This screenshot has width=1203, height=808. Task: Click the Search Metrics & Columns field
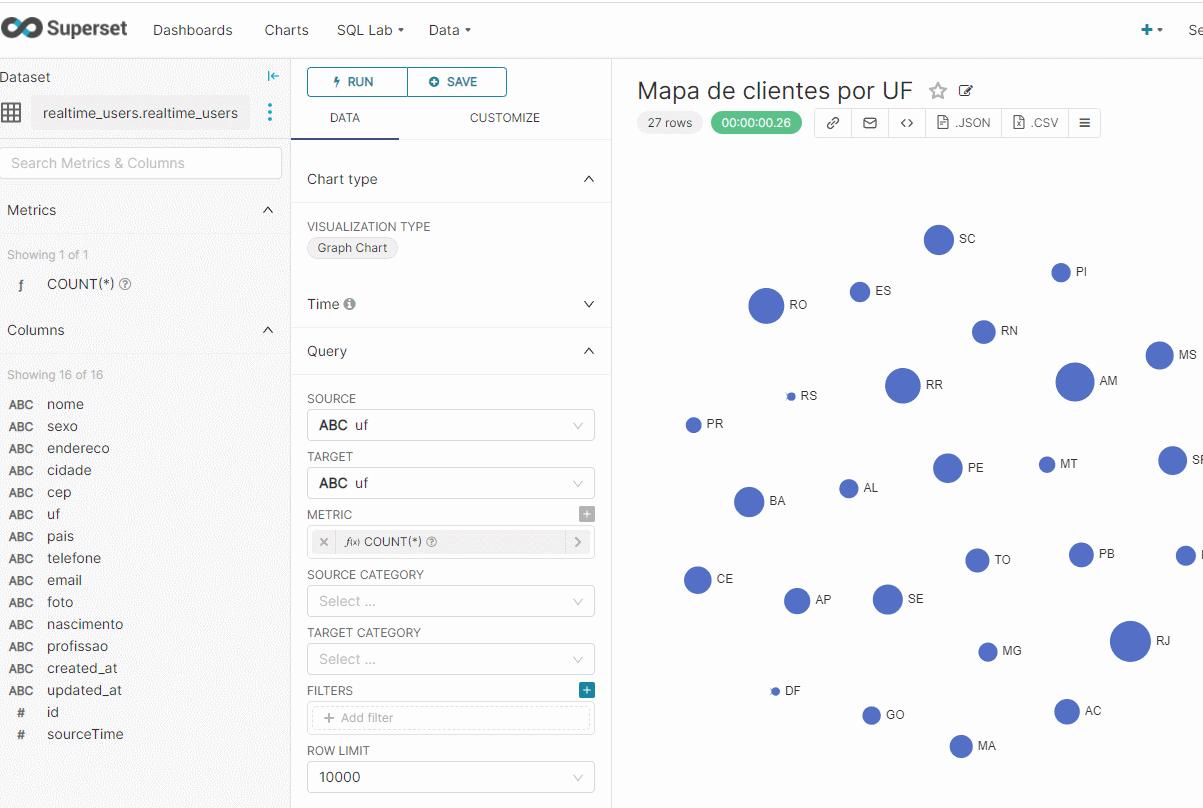tap(141, 163)
